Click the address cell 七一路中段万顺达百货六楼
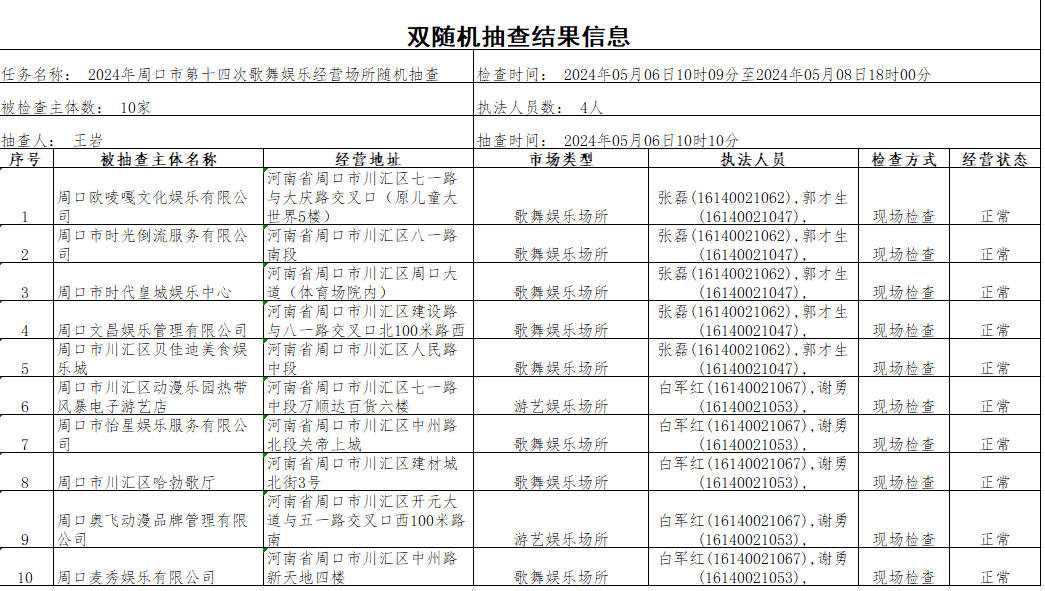This screenshot has height=591, width=1045. (x=369, y=396)
